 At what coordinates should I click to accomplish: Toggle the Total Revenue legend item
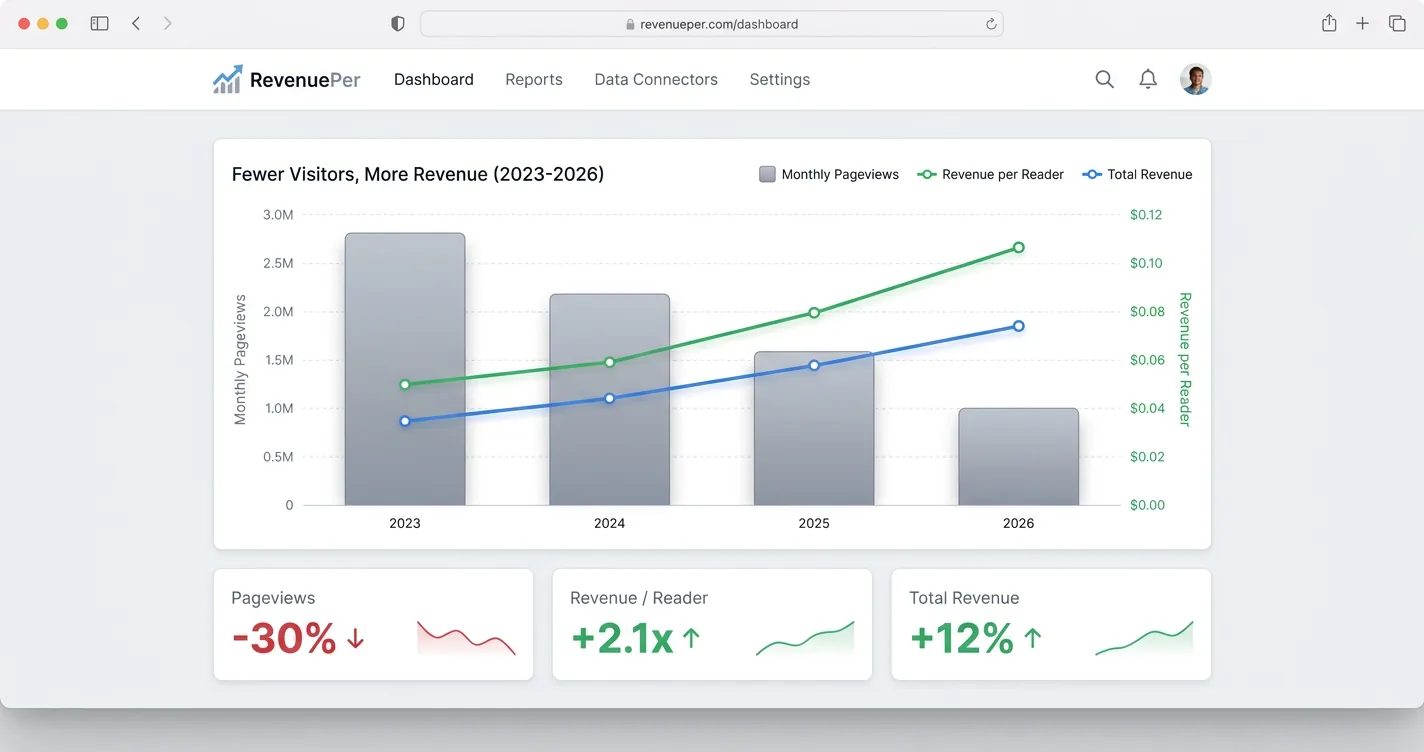[x=1138, y=174]
